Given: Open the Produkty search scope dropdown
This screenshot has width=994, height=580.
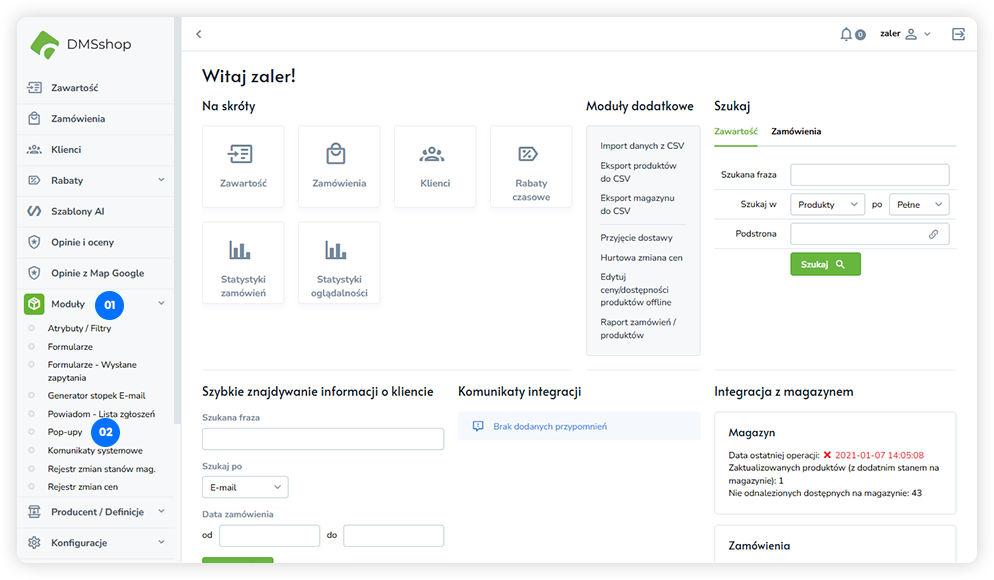Looking at the screenshot, I should [x=827, y=204].
